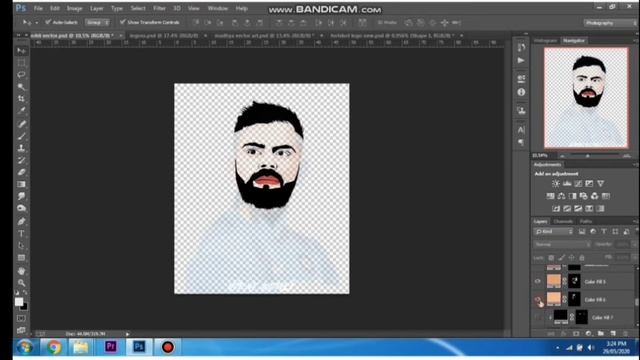Viewport: 640px width, 360px height.
Task: Select the Horizontal Type tool
Action: click(x=21, y=233)
